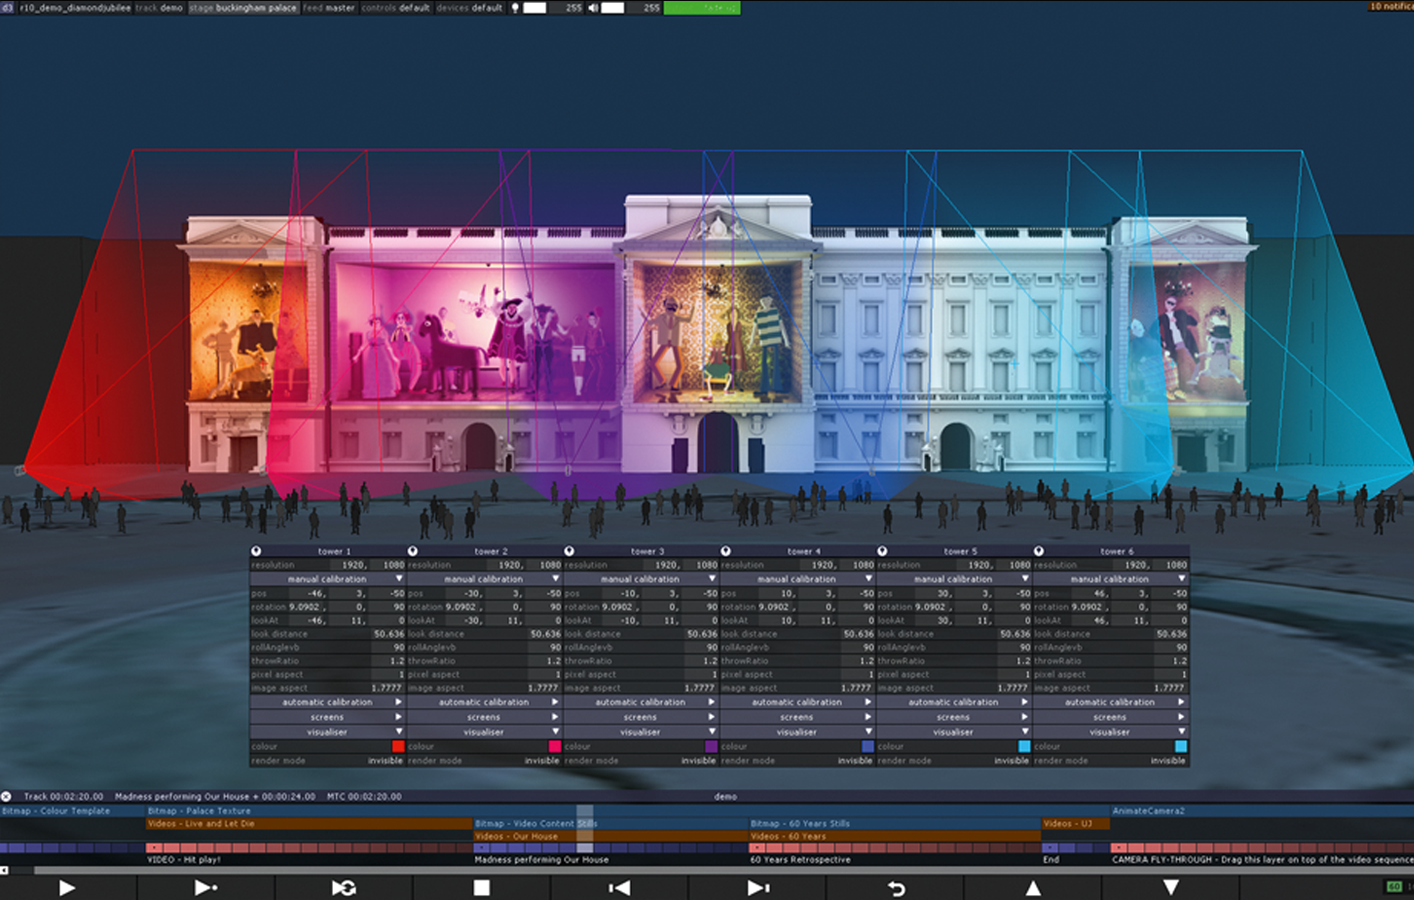
Task: Open the feed master menu
Action: (329, 7)
